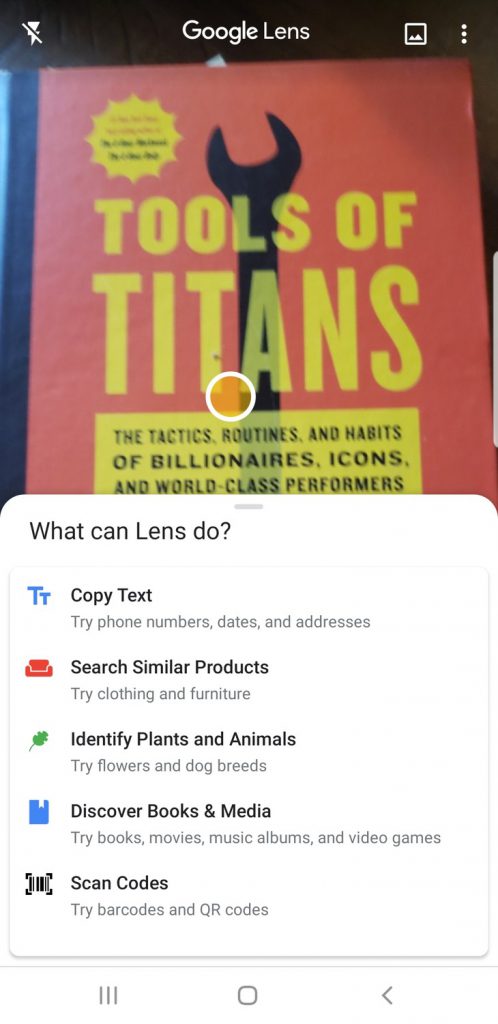Tap the orange Lens focus dot
The width and height of the screenshot is (498, 1024).
point(230,396)
